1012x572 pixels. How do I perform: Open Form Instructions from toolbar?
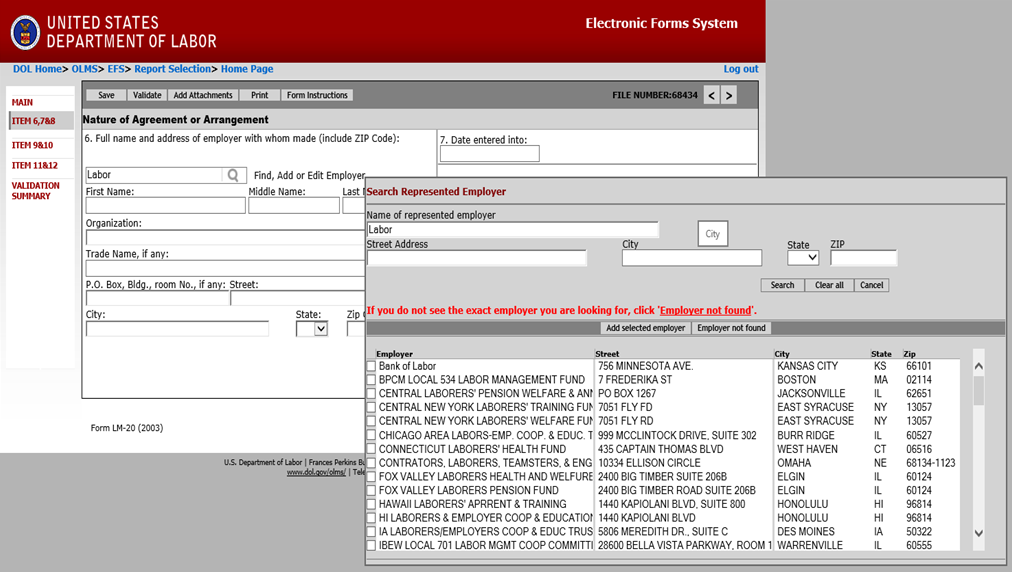317,95
